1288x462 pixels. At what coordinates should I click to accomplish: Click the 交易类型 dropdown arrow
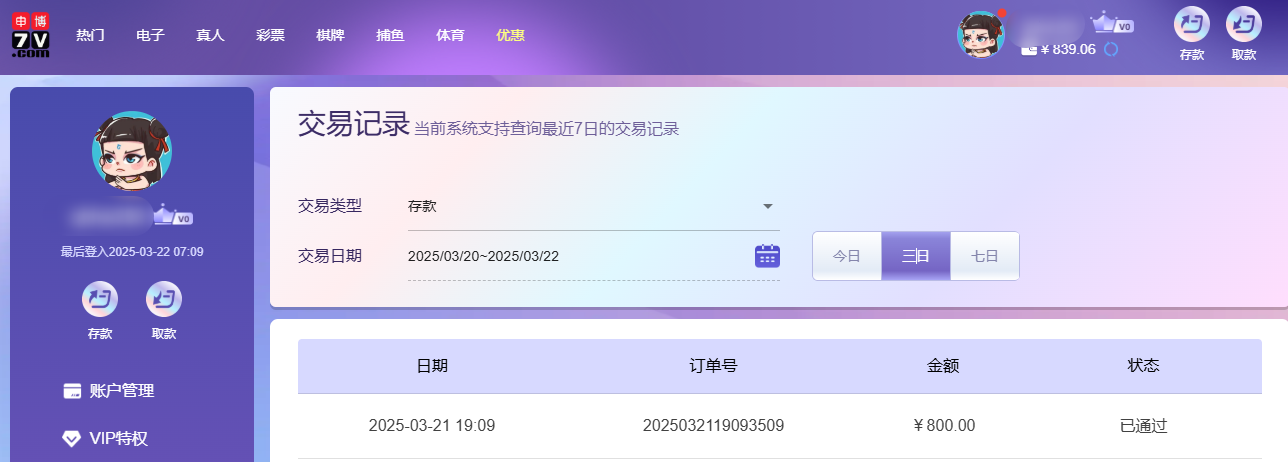(x=768, y=207)
